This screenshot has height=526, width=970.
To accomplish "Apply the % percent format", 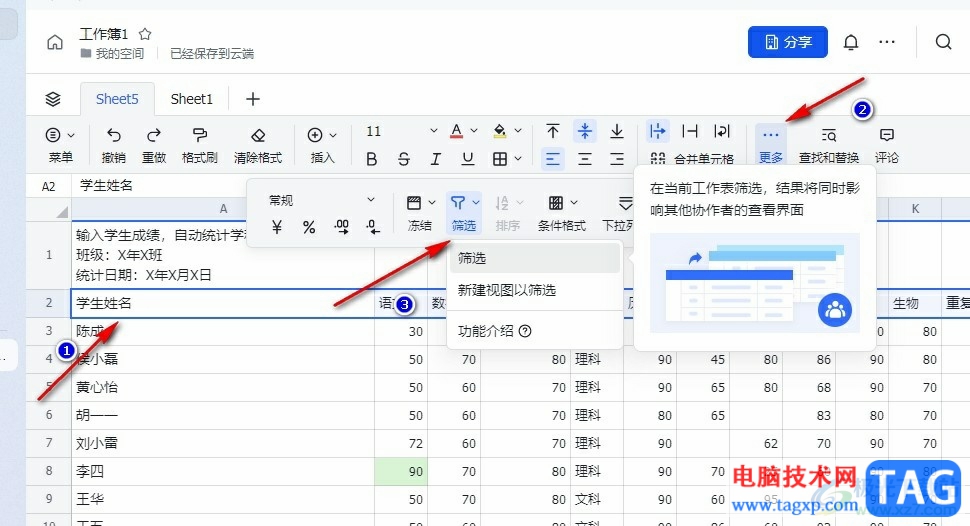I will (309, 227).
